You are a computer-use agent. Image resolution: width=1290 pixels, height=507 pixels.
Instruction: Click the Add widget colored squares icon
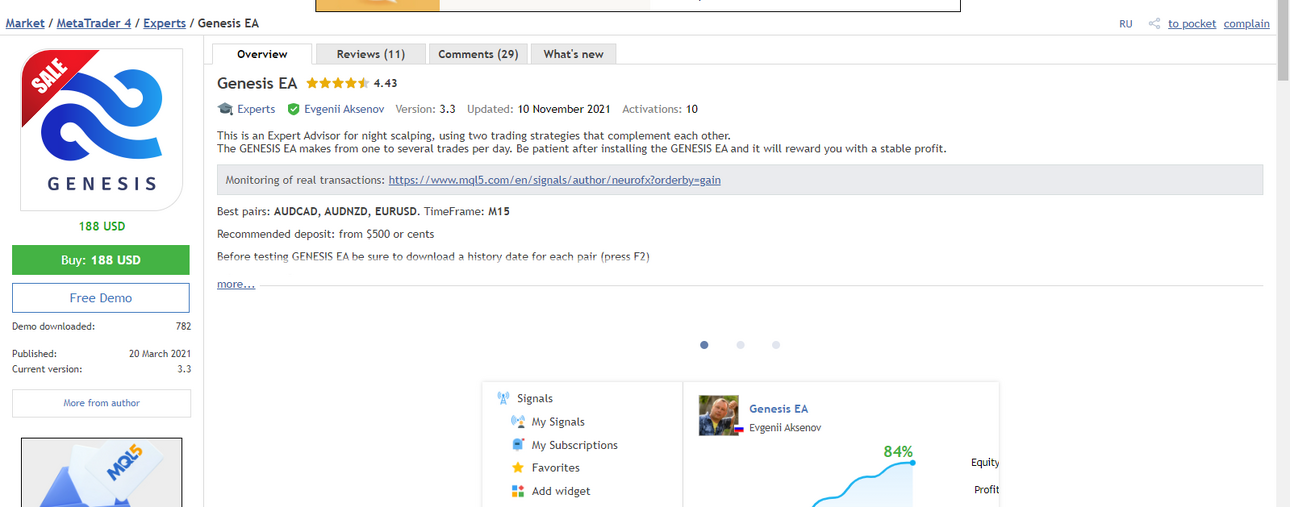pos(518,491)
